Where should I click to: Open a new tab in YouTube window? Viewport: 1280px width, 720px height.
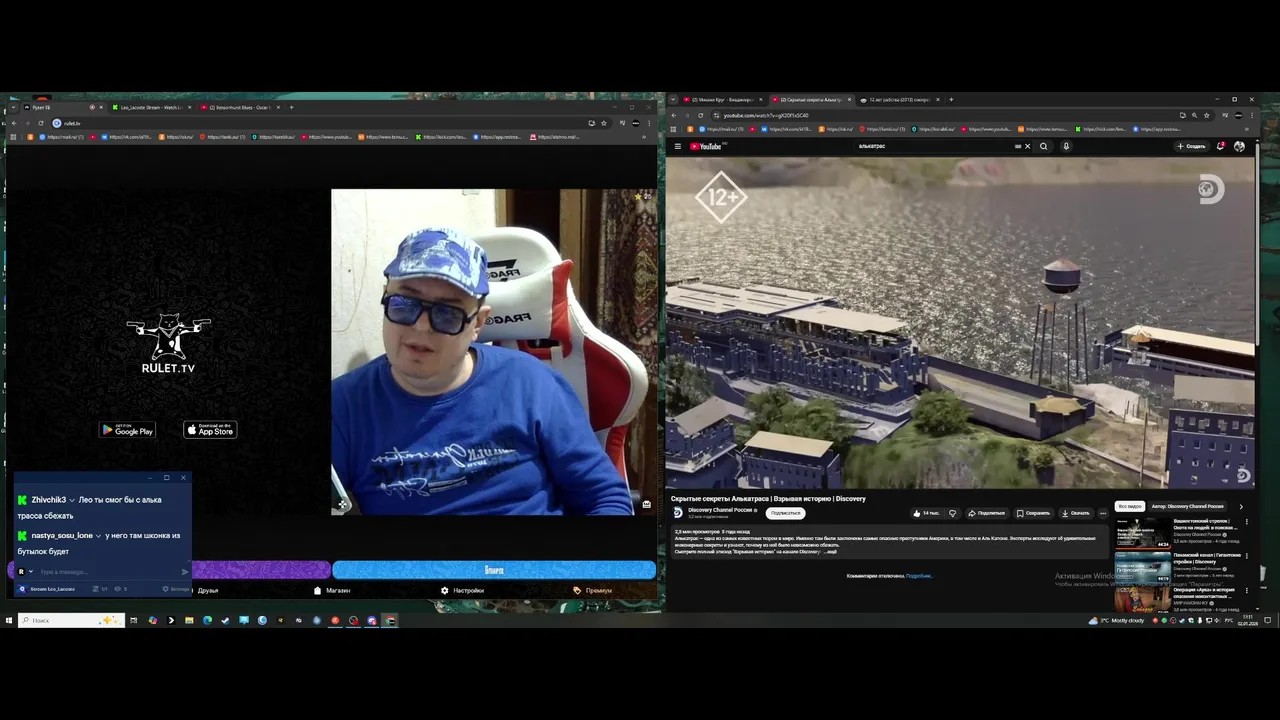[951, 100]
